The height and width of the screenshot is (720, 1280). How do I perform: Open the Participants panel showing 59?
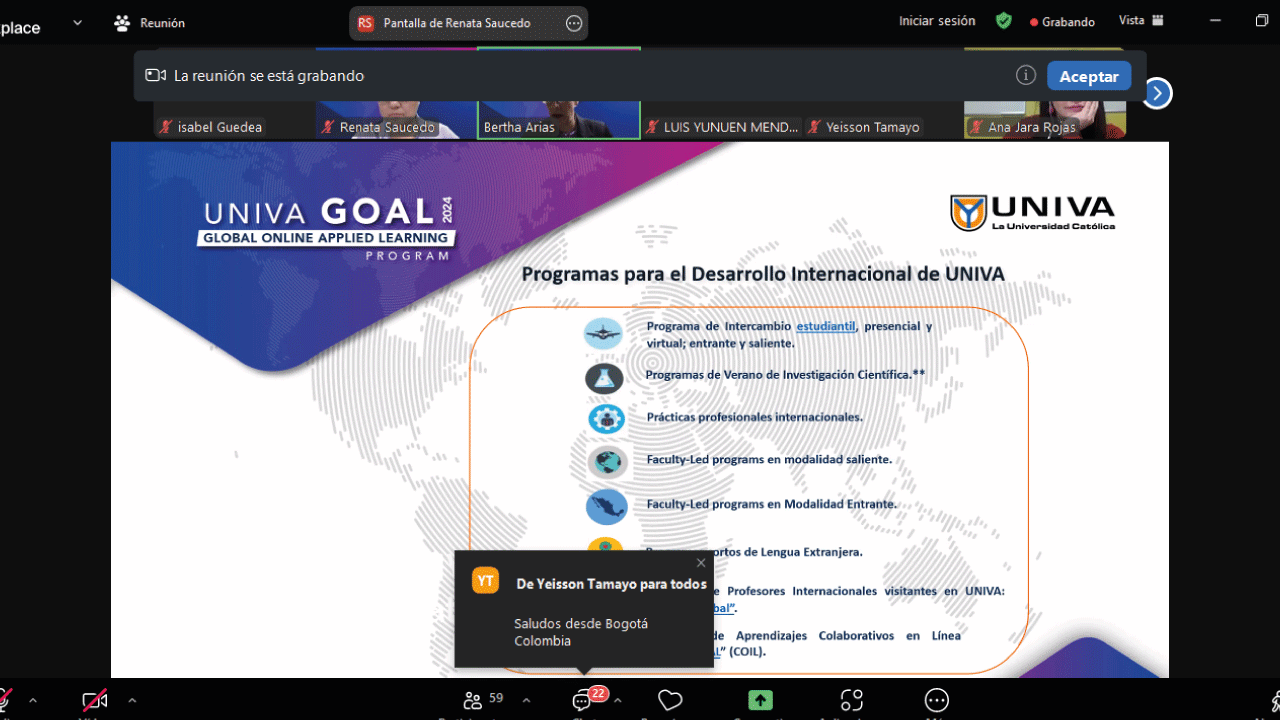tap(484, 700)
